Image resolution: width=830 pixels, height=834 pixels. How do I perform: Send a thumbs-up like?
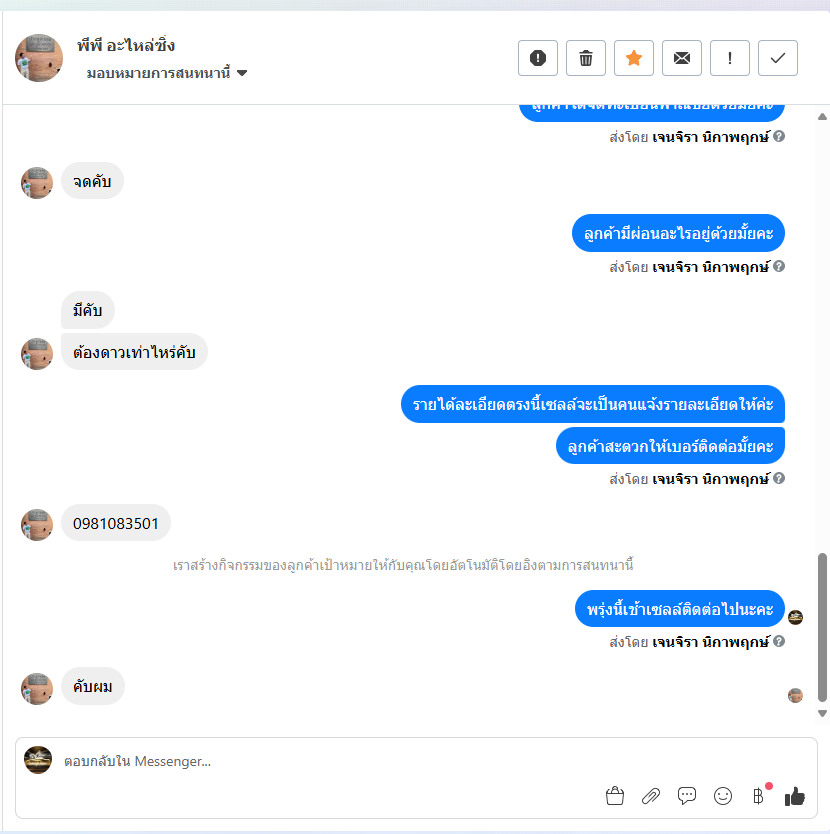pos(795,796)
